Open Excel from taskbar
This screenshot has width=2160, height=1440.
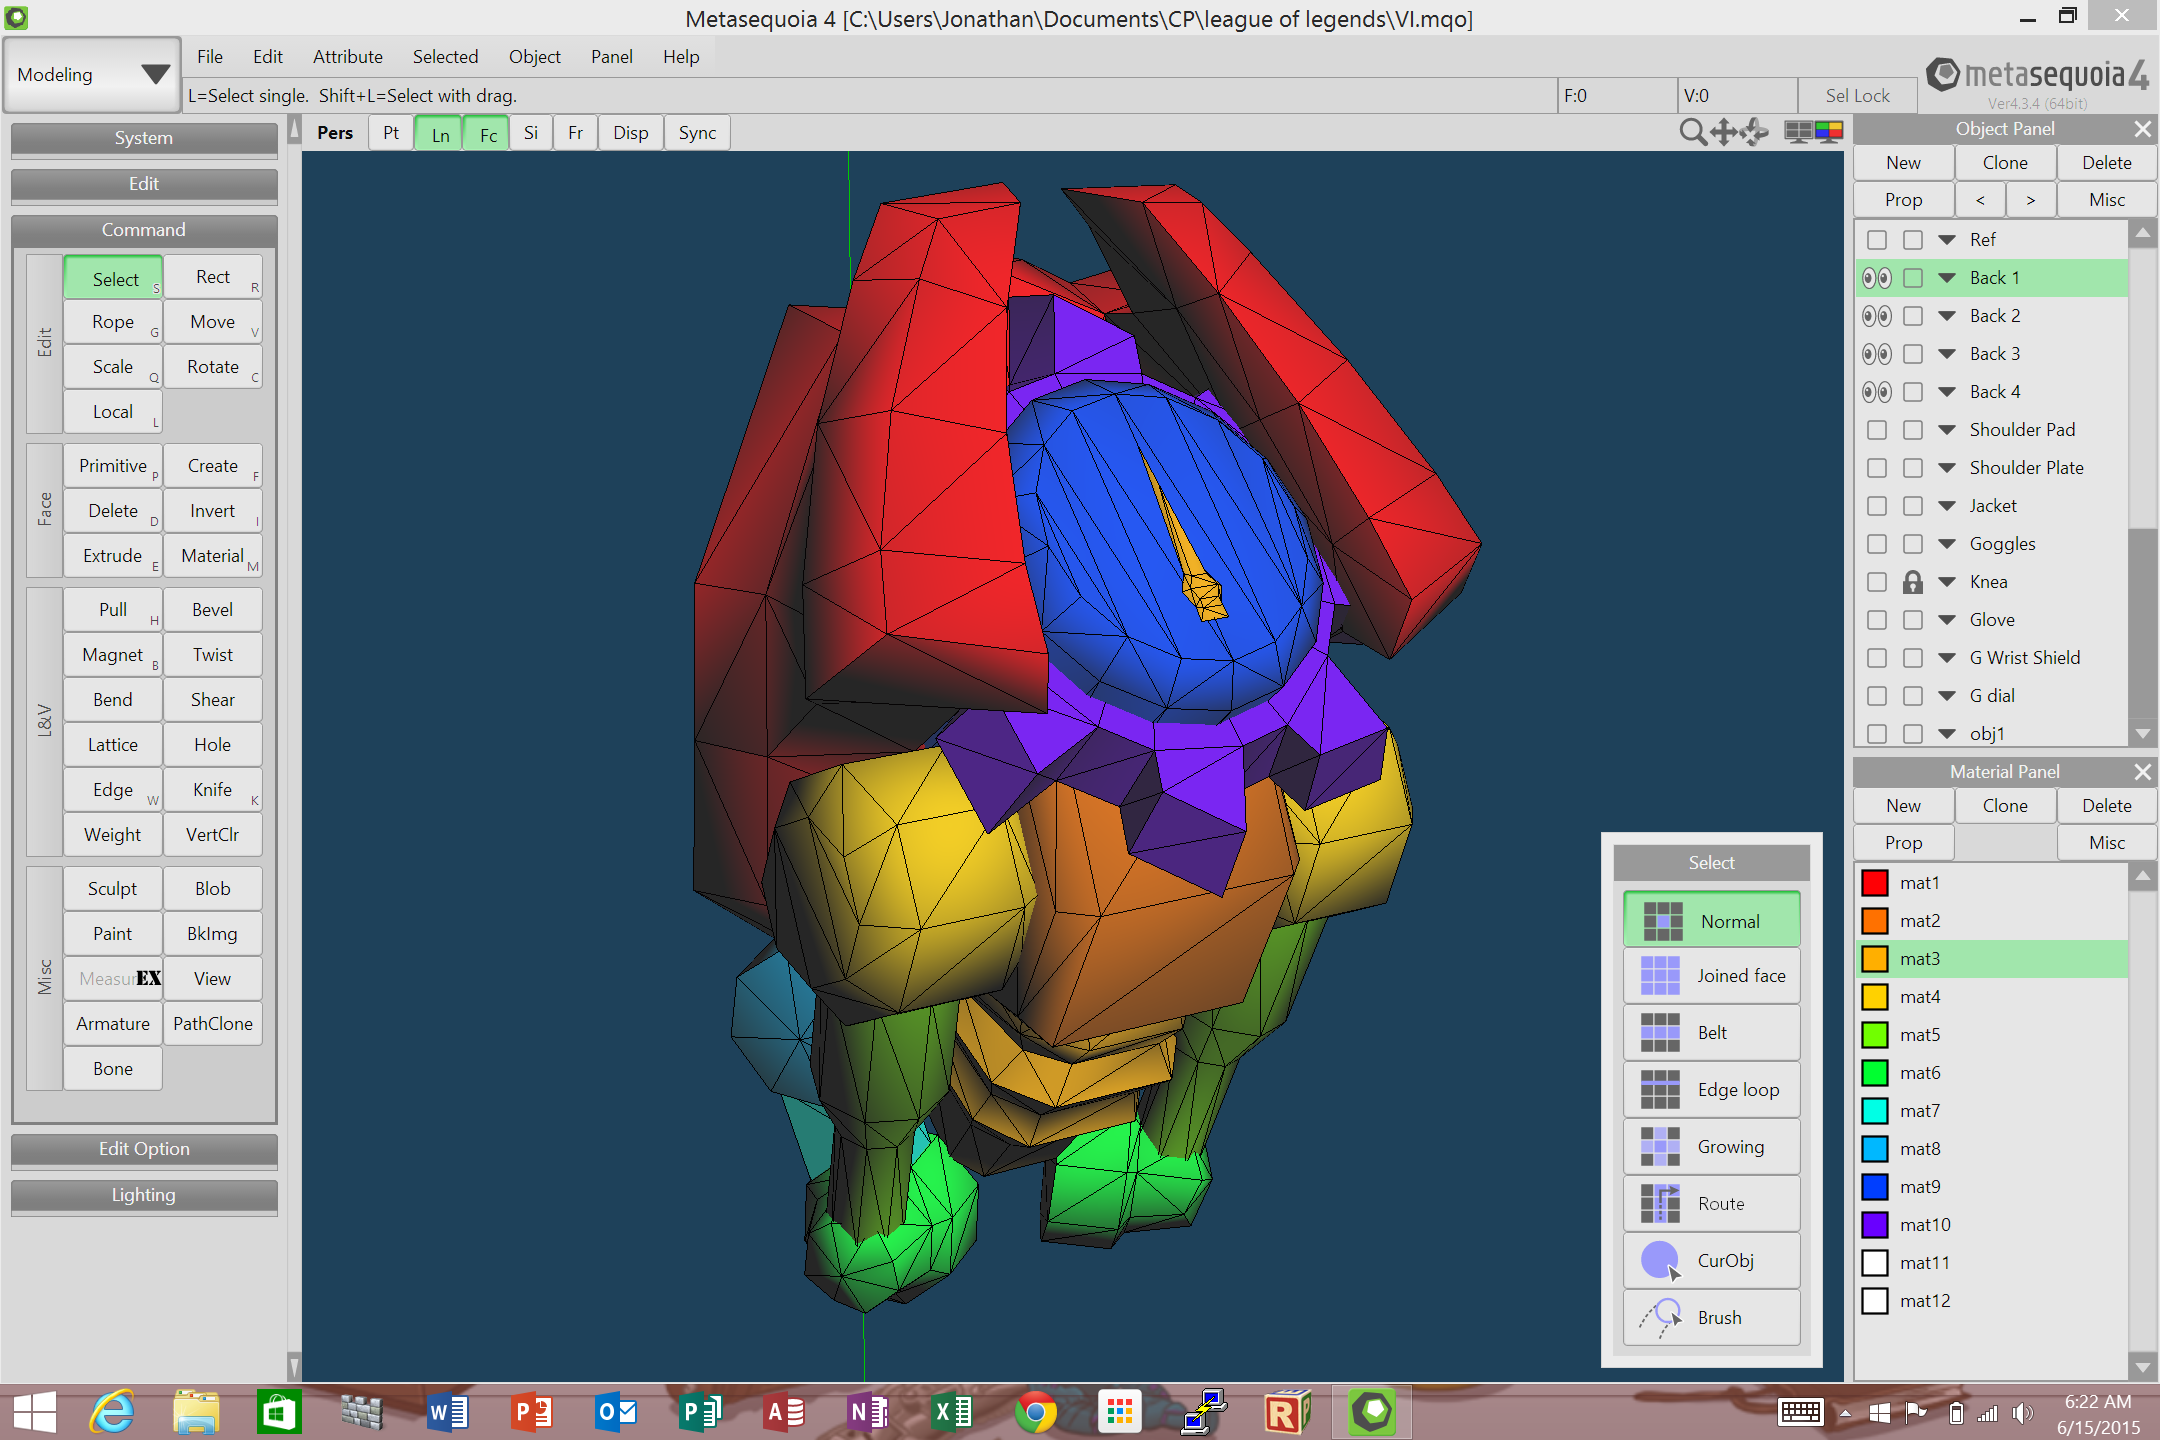[x=951, y=1412]
